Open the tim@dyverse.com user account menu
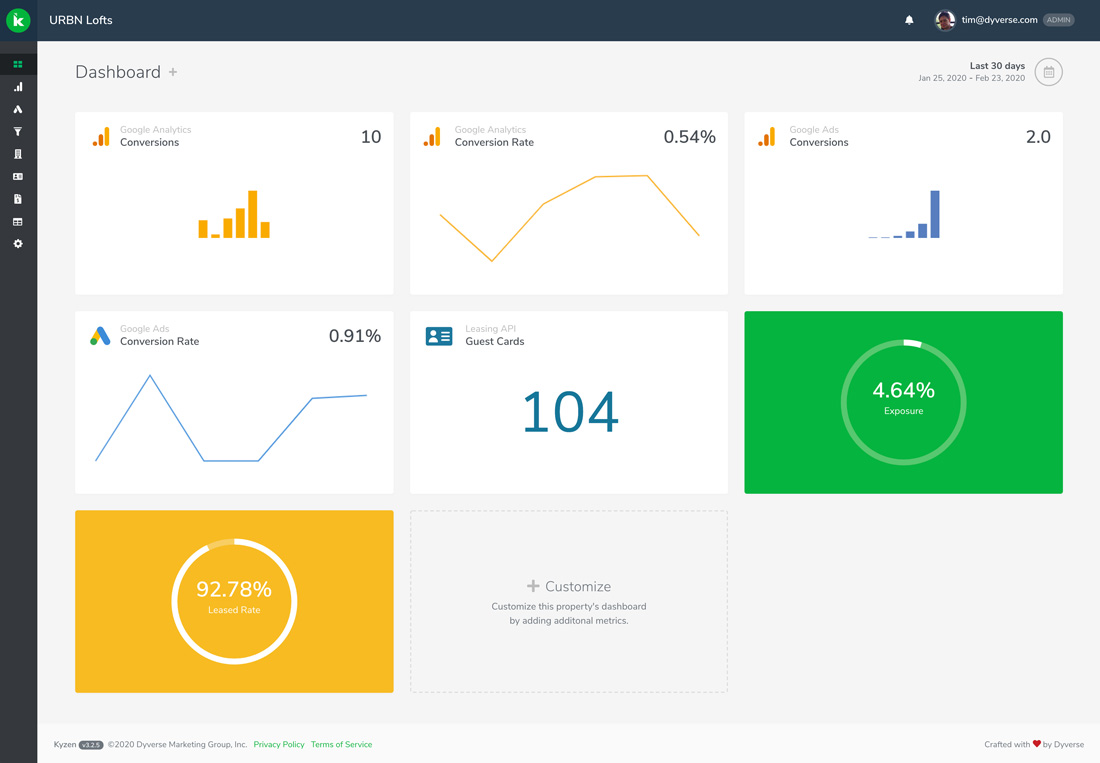The image size is (1100, 763). pyautogui.click(x=999, y=20)
